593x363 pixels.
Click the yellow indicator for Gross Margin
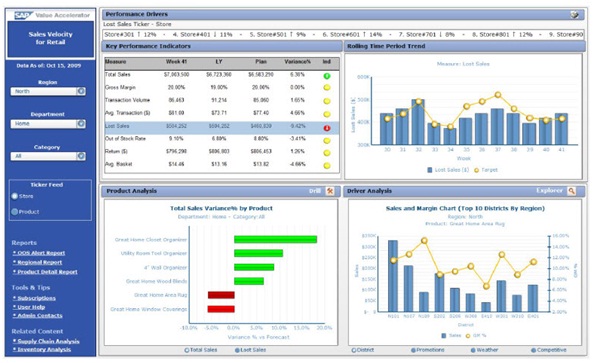327,88
